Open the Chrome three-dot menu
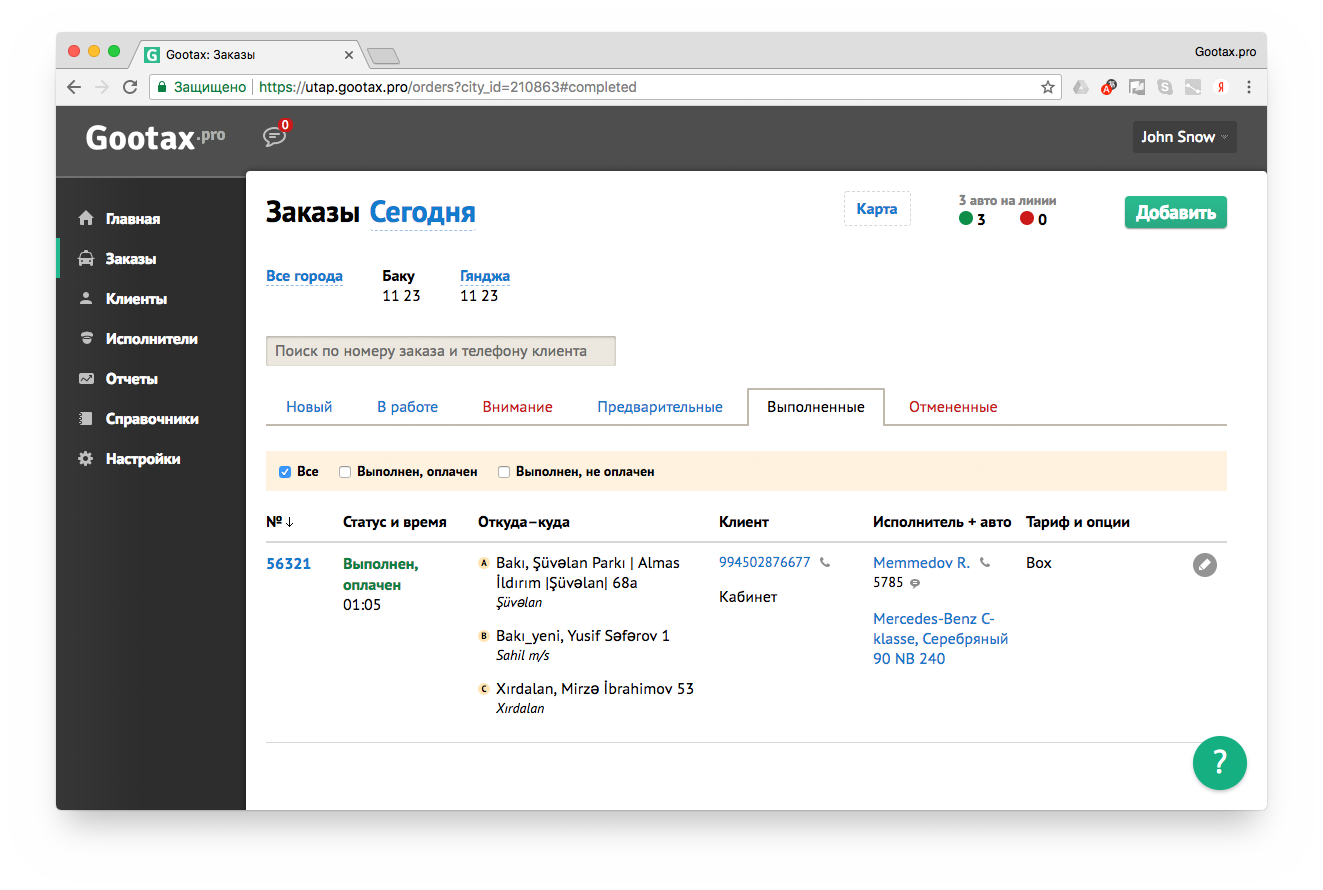The width and height of the screenshot is (1323, 890). coord(1249,87)
